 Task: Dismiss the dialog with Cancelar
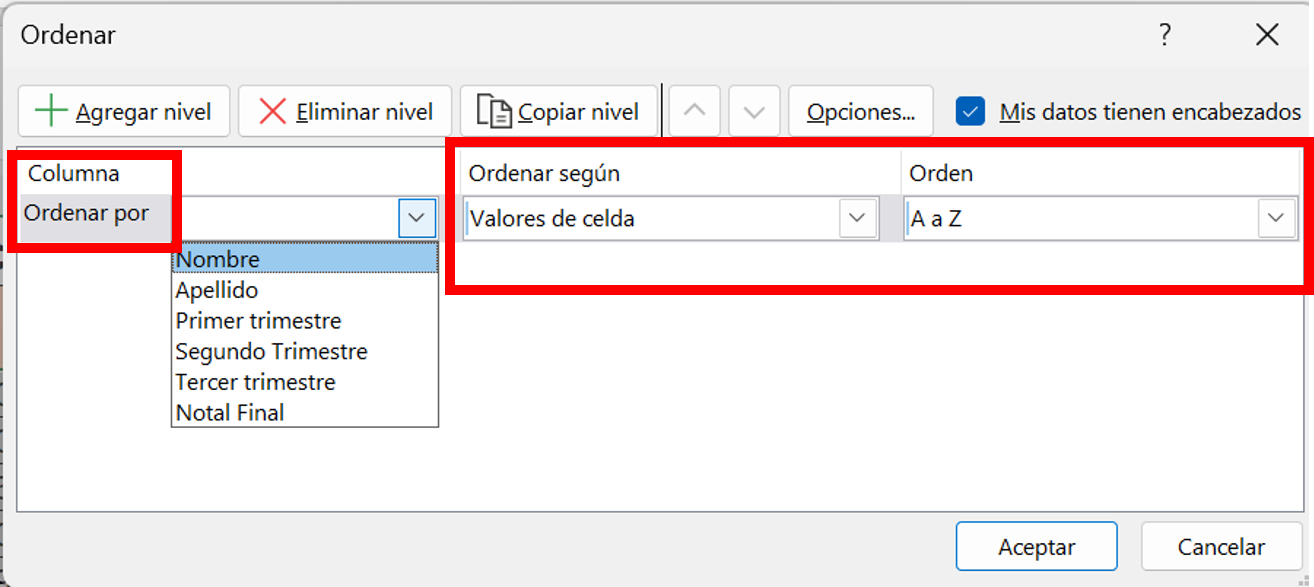tap(1220, 547)
